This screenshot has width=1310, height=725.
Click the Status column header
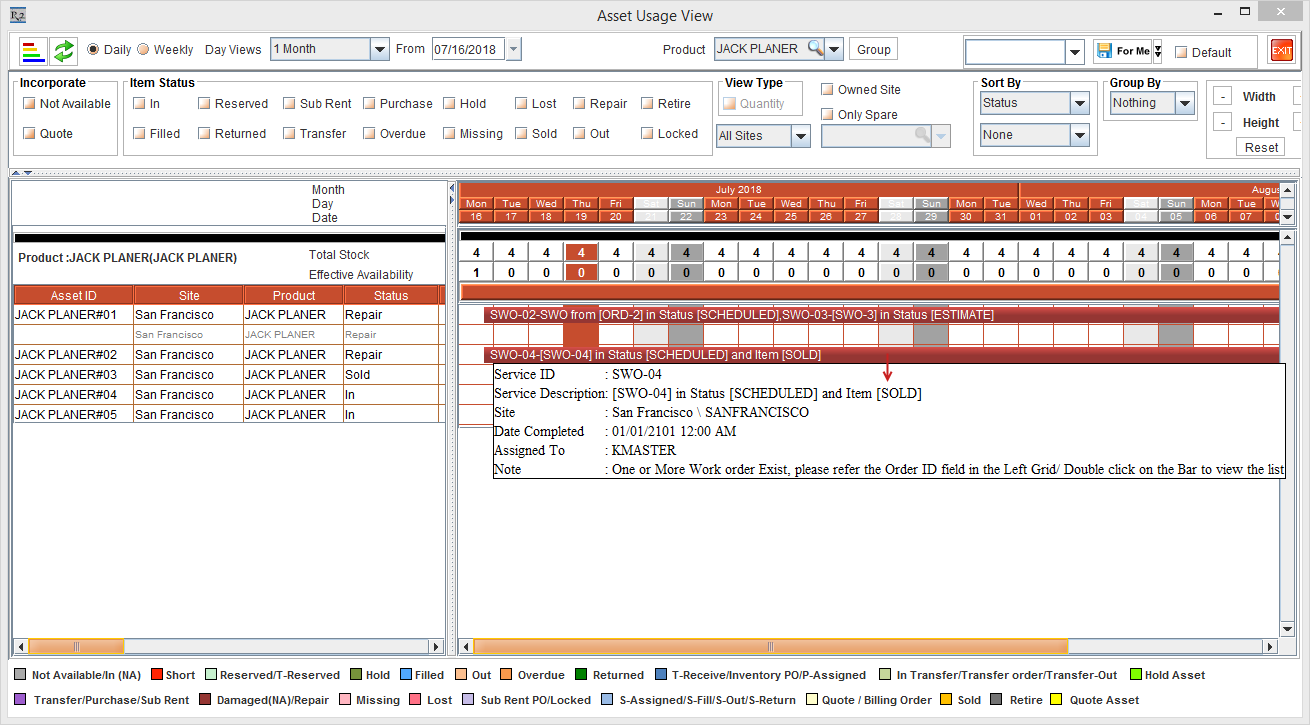tap(391, 295)
